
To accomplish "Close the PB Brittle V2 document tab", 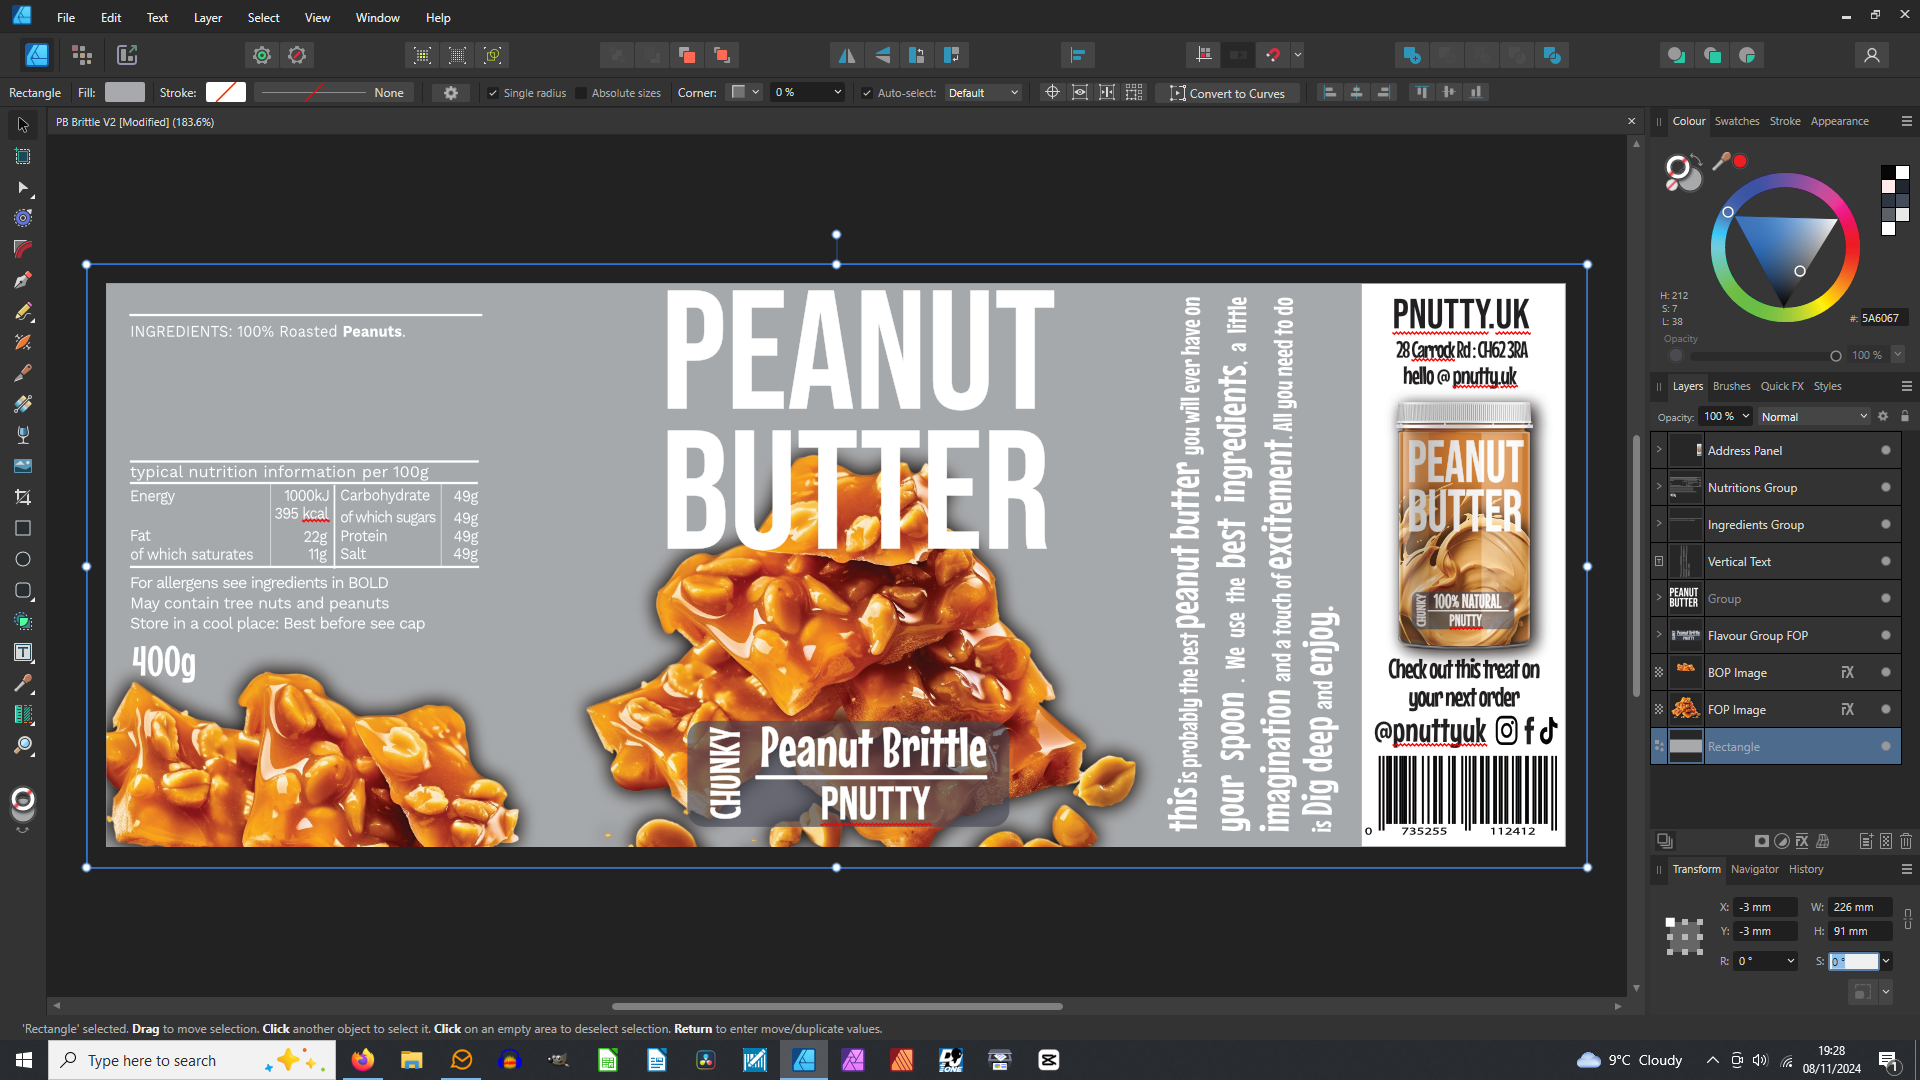I will pos(1632,121).
